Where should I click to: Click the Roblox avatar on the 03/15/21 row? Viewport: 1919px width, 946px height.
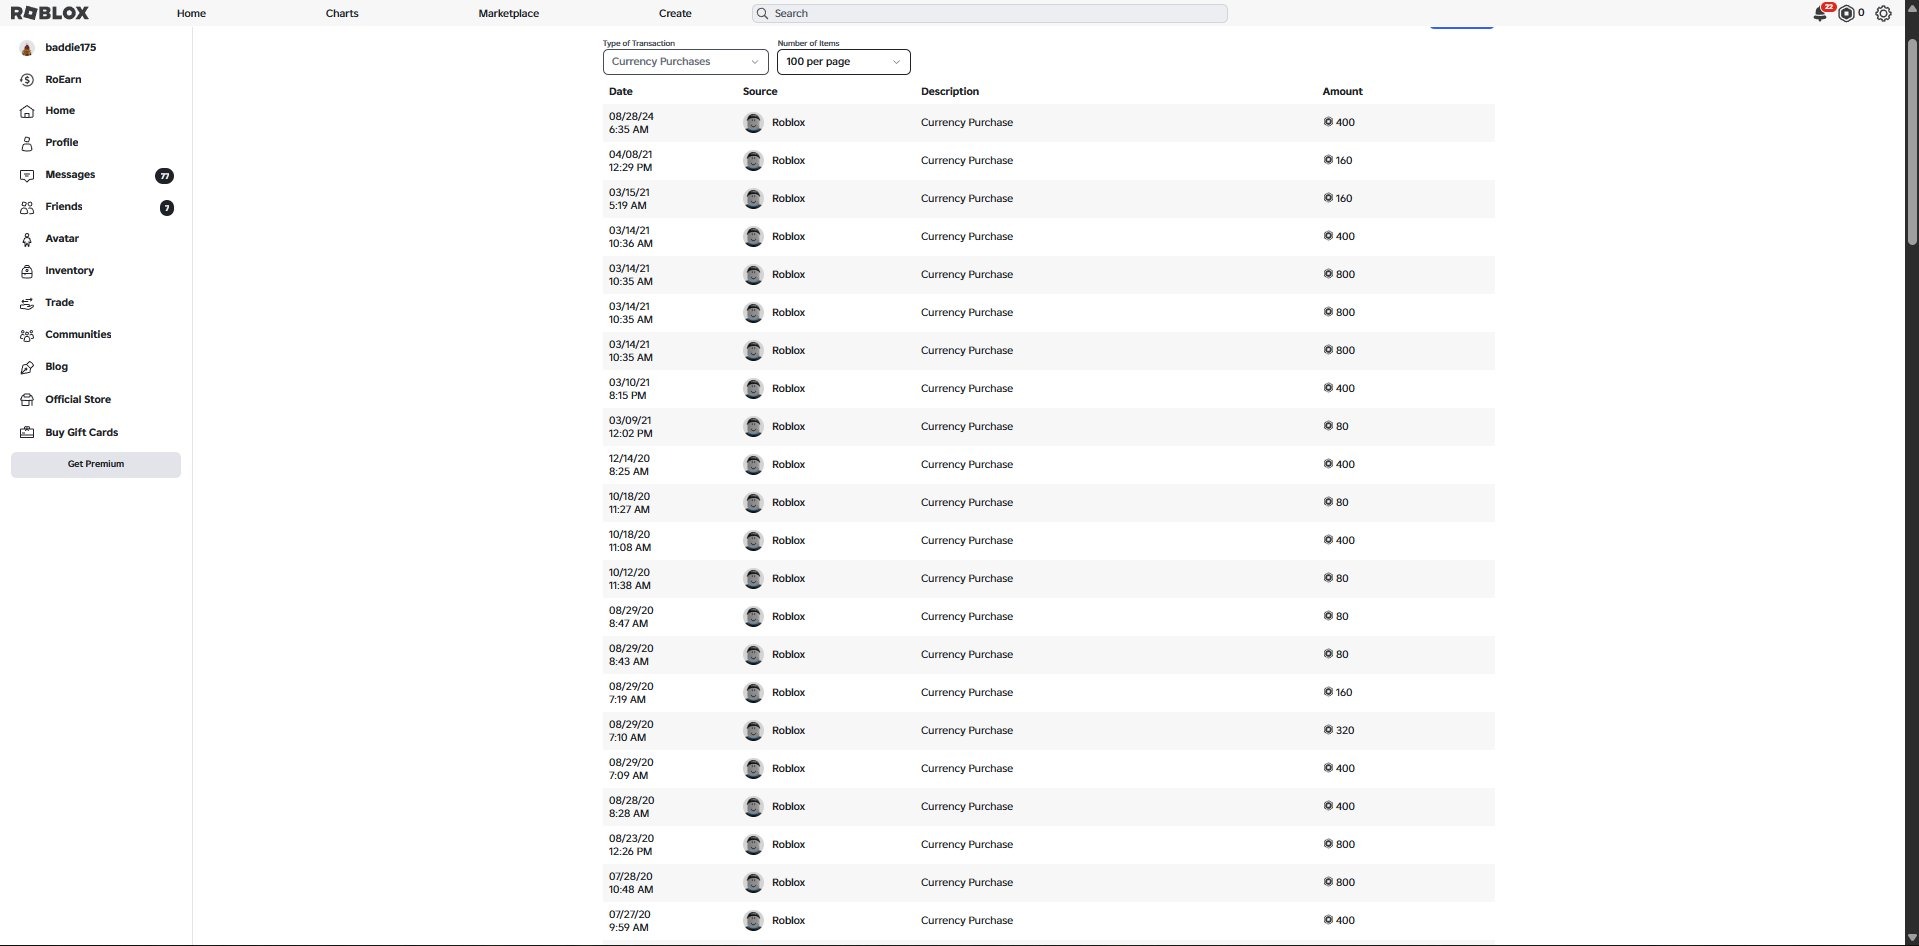click(754, 199)
